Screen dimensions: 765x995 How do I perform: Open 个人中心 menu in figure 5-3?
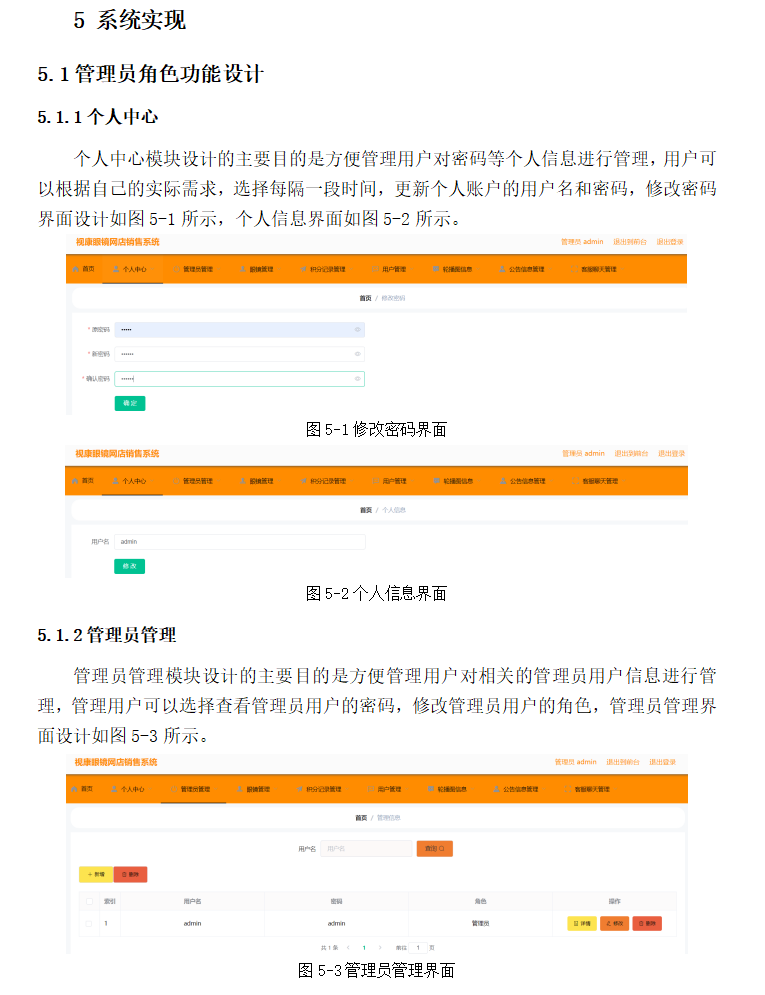tap(128, 789)
